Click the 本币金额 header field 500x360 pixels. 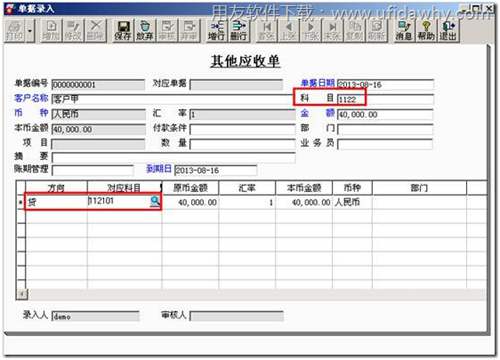point(98,129)
